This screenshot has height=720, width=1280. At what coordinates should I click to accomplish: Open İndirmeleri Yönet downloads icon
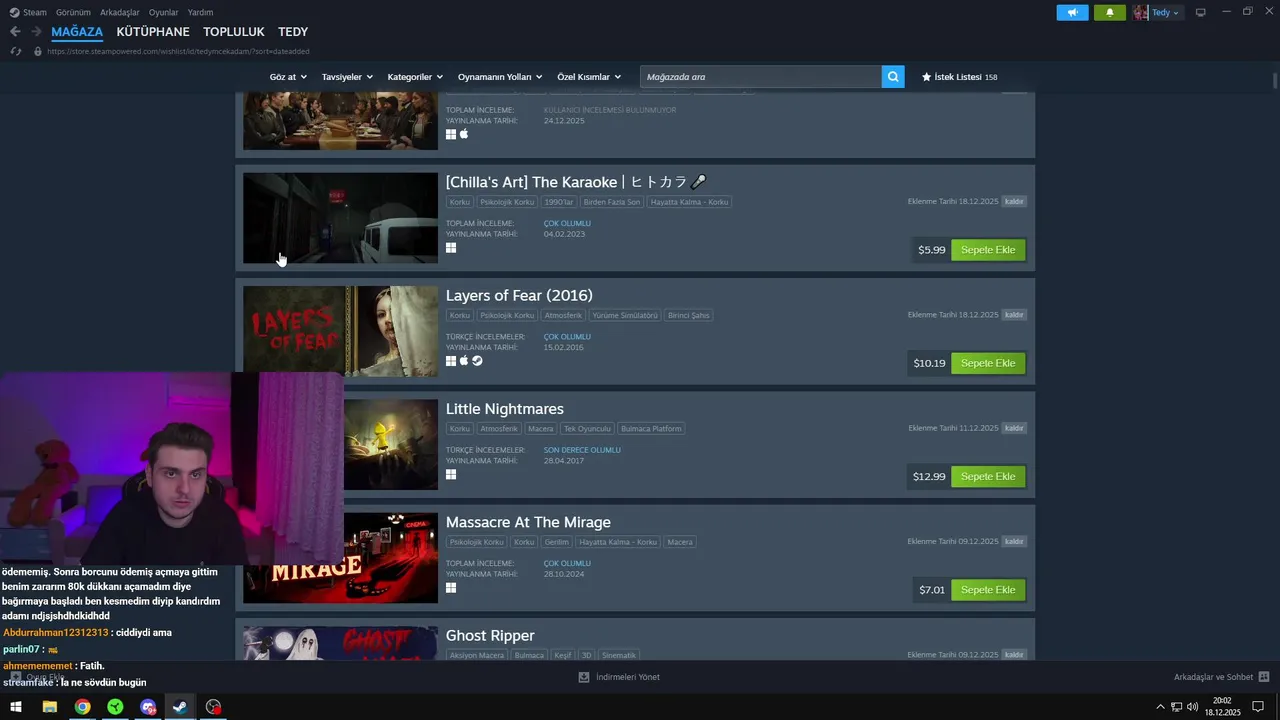click(x=584, y=677)
